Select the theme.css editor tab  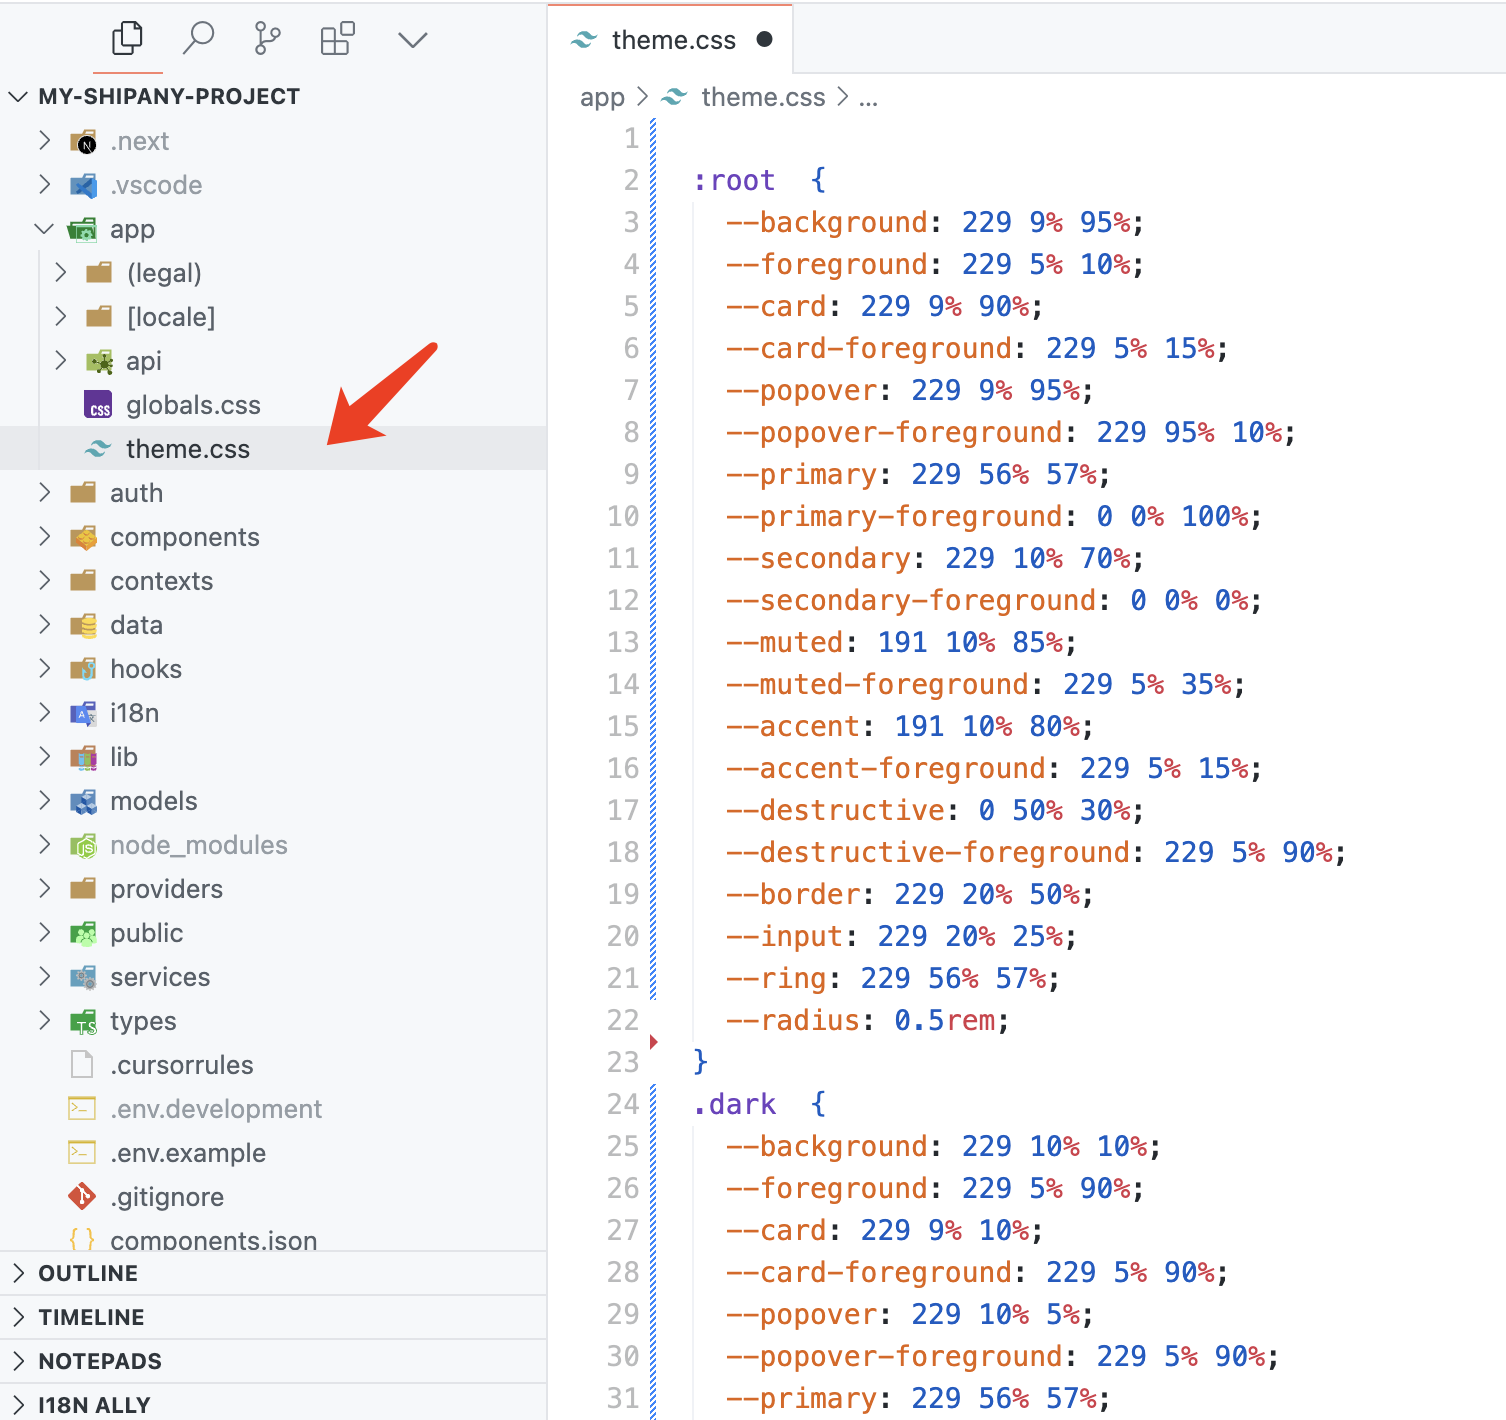[x=671, y=40]
